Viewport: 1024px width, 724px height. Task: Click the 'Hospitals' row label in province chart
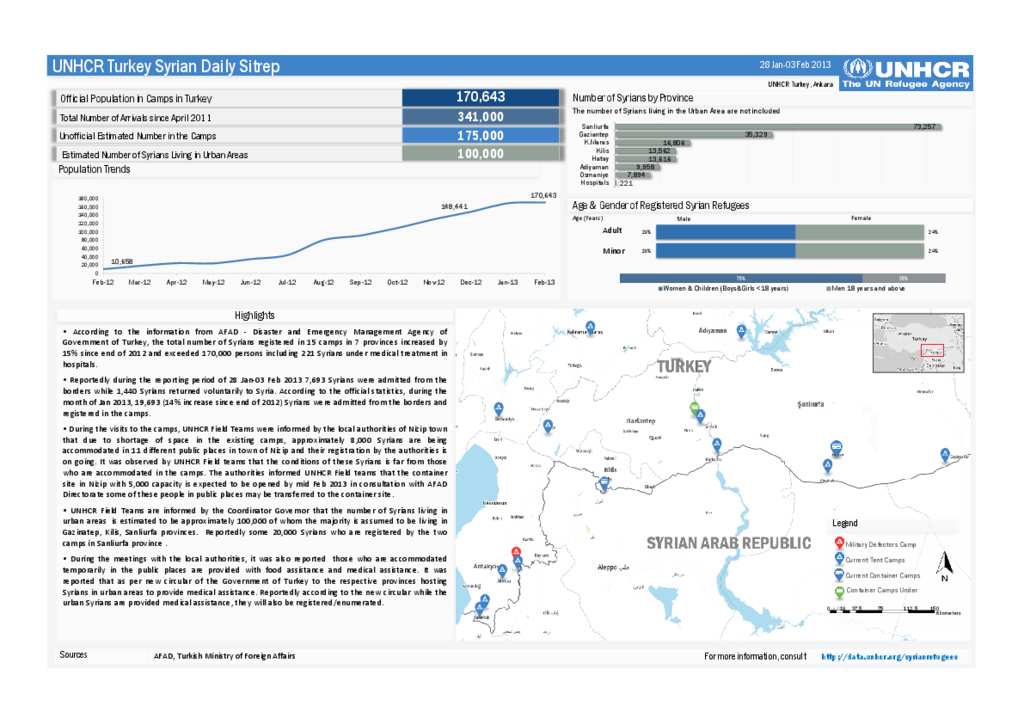pos(594,183)
